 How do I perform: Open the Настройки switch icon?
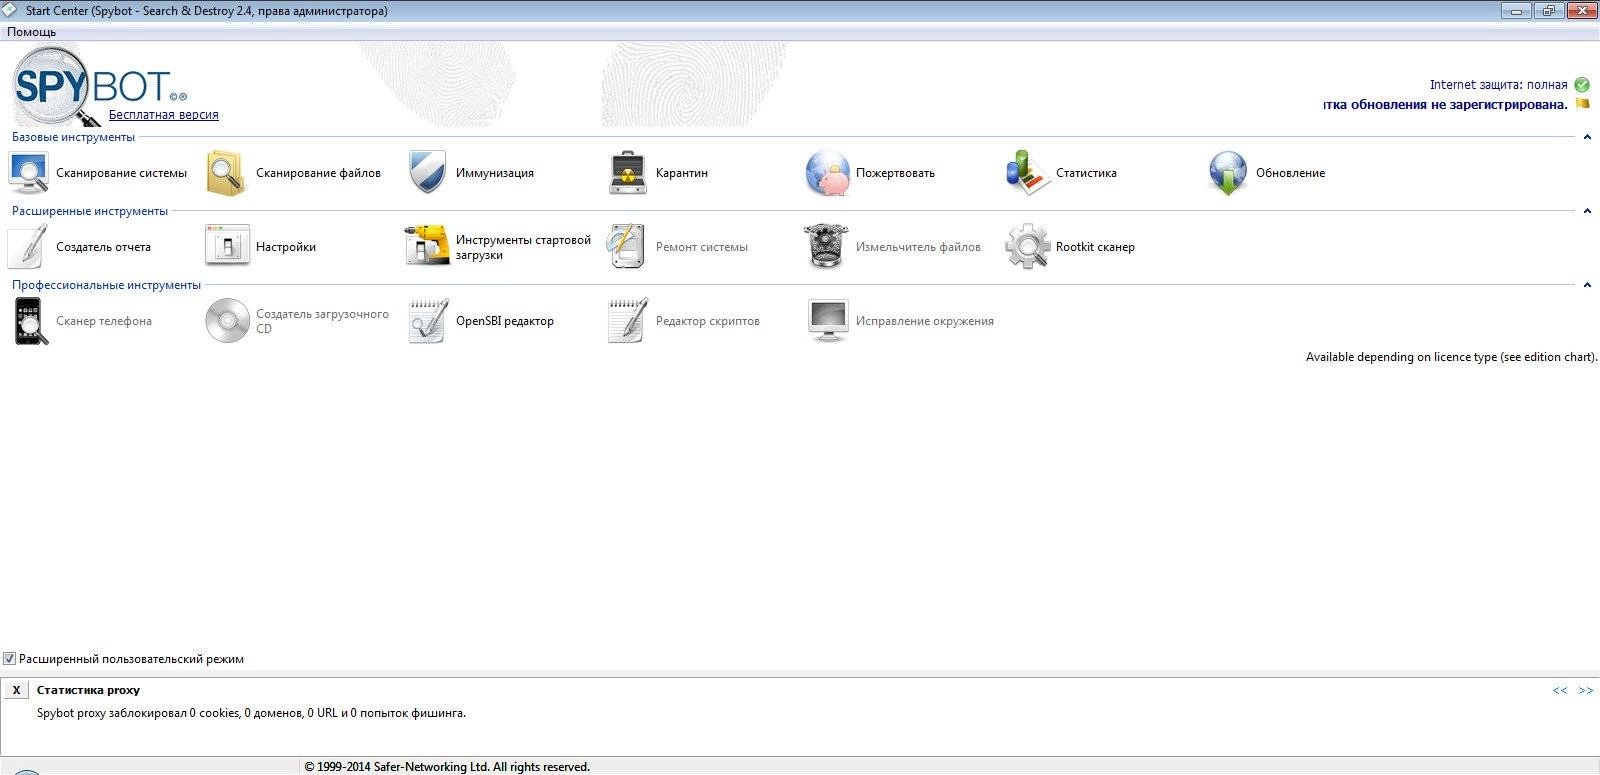point(227,246)
